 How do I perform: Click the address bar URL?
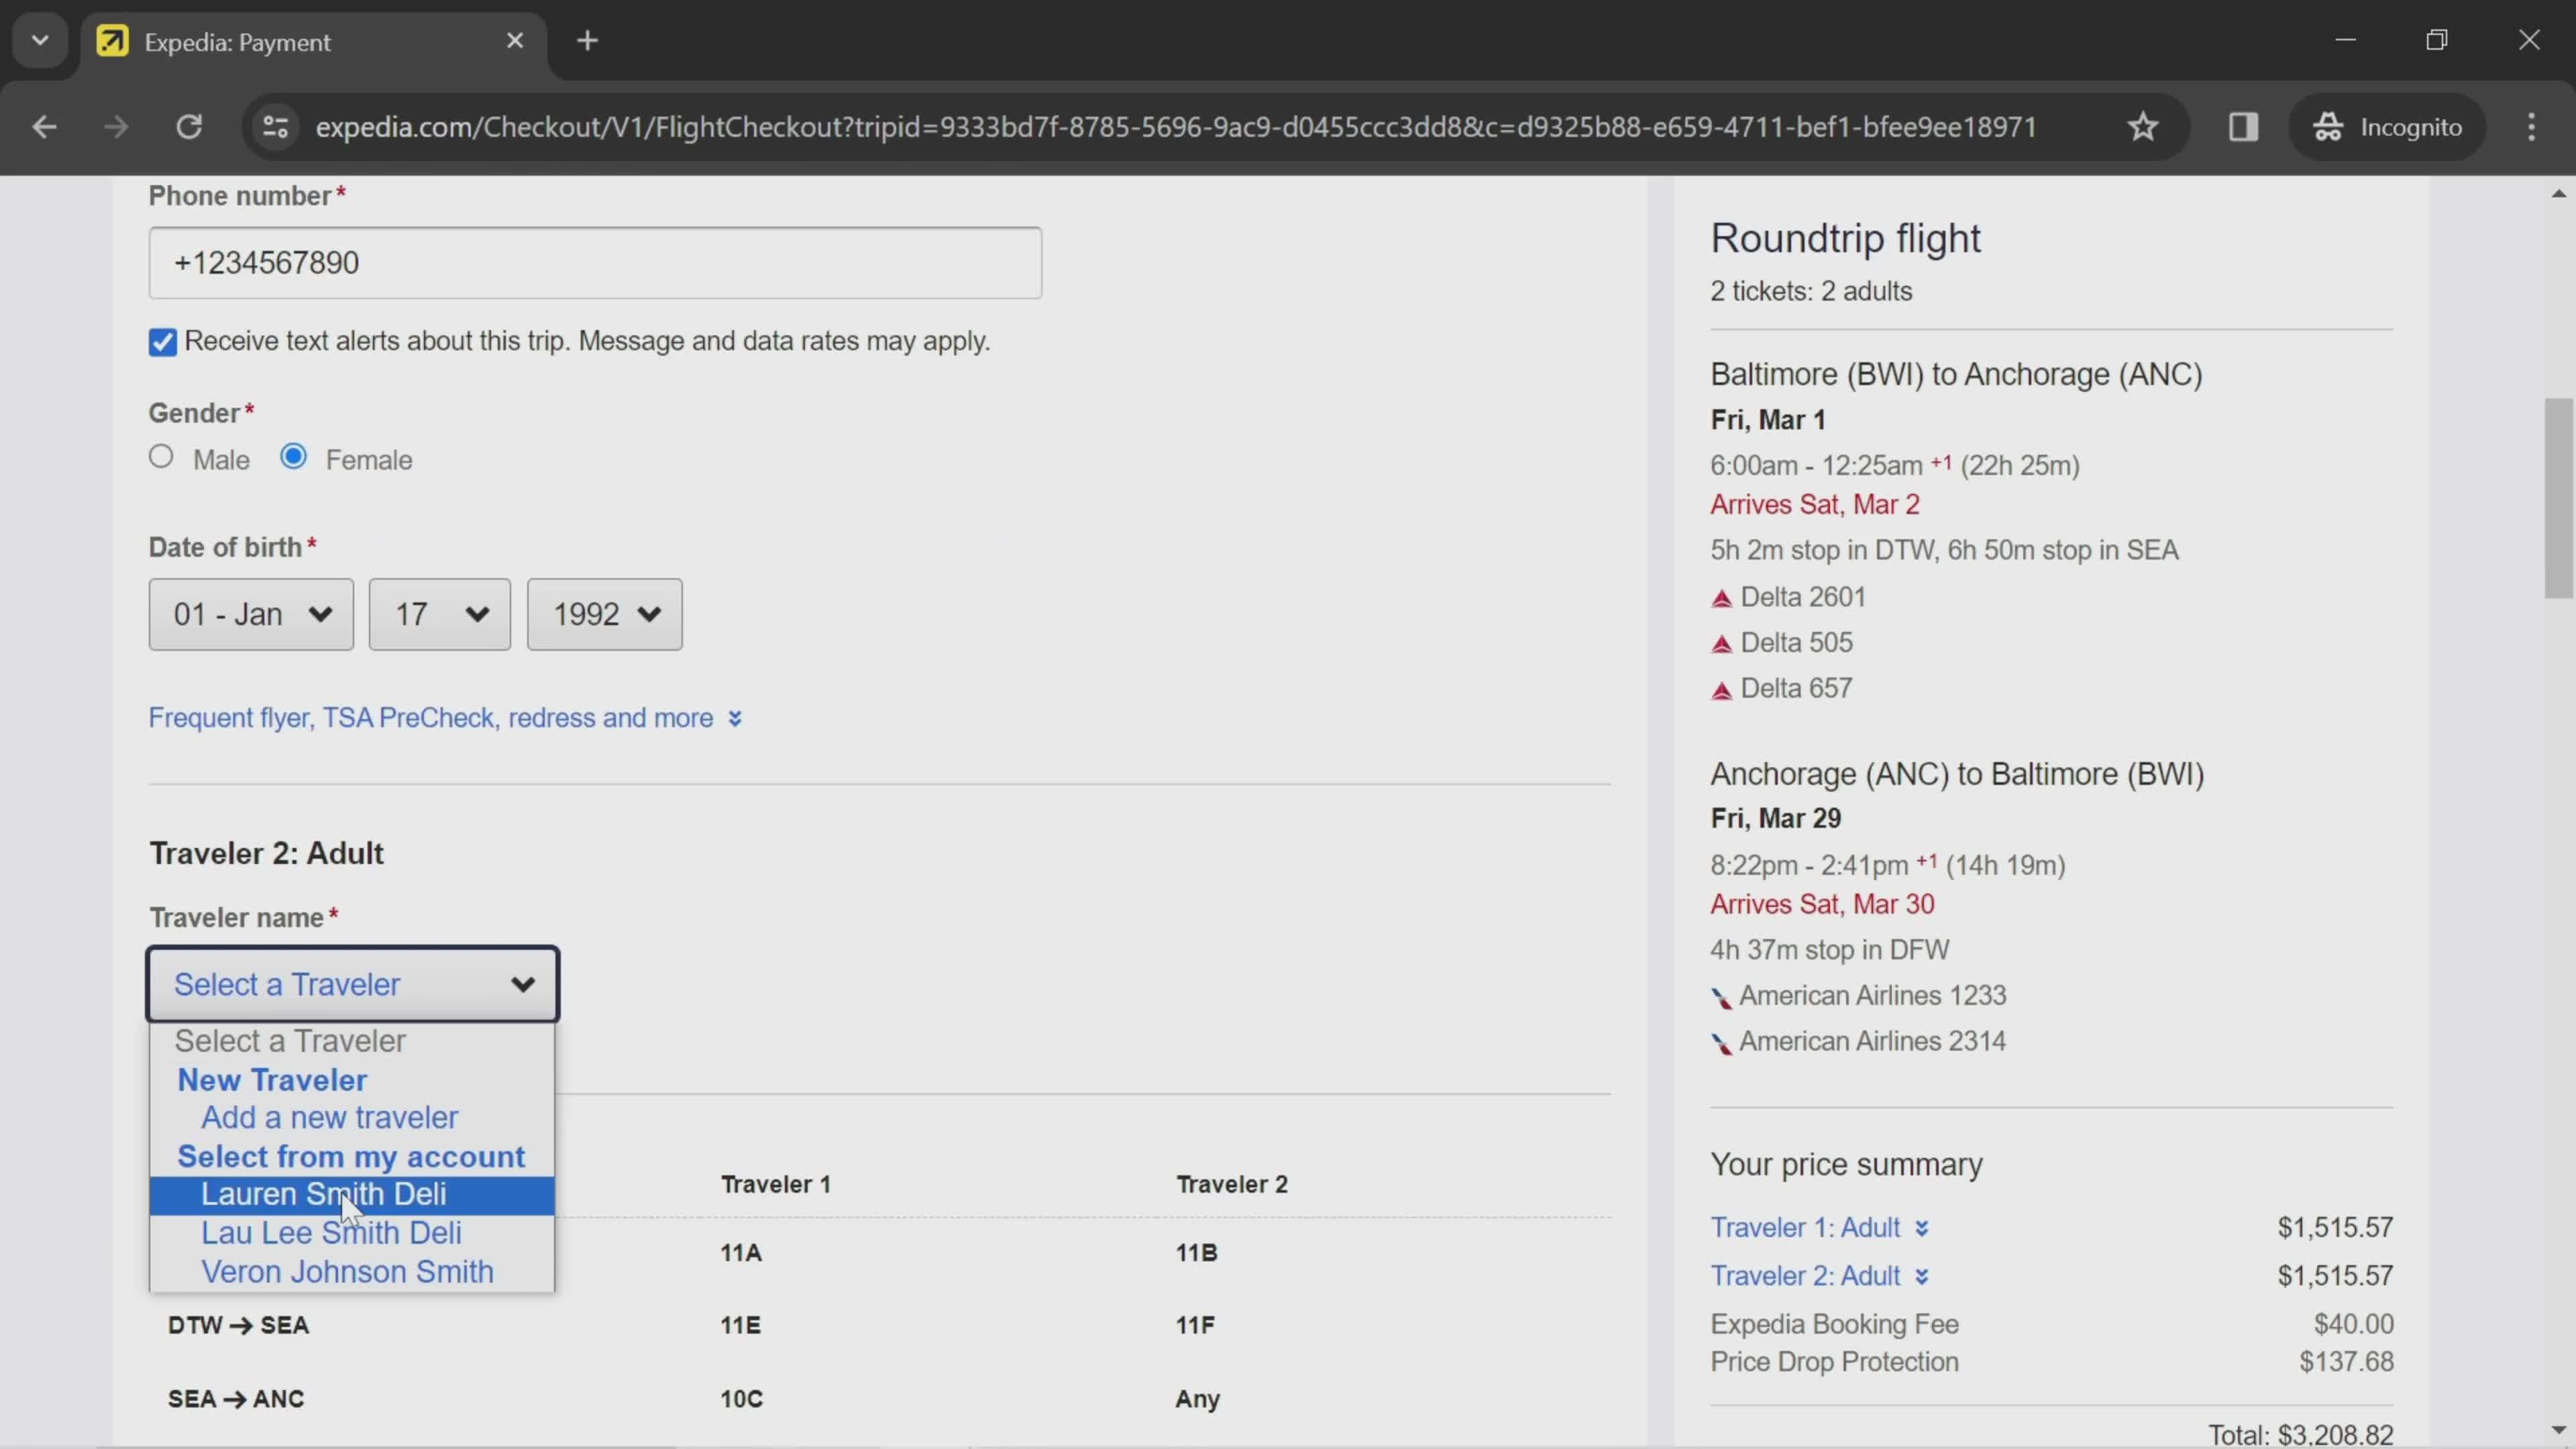(1176, 127)
